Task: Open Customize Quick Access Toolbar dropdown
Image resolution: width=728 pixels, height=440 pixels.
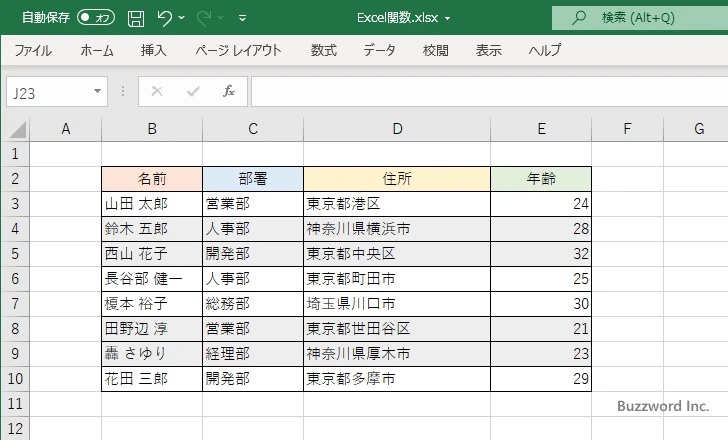Action: point(243,18)
